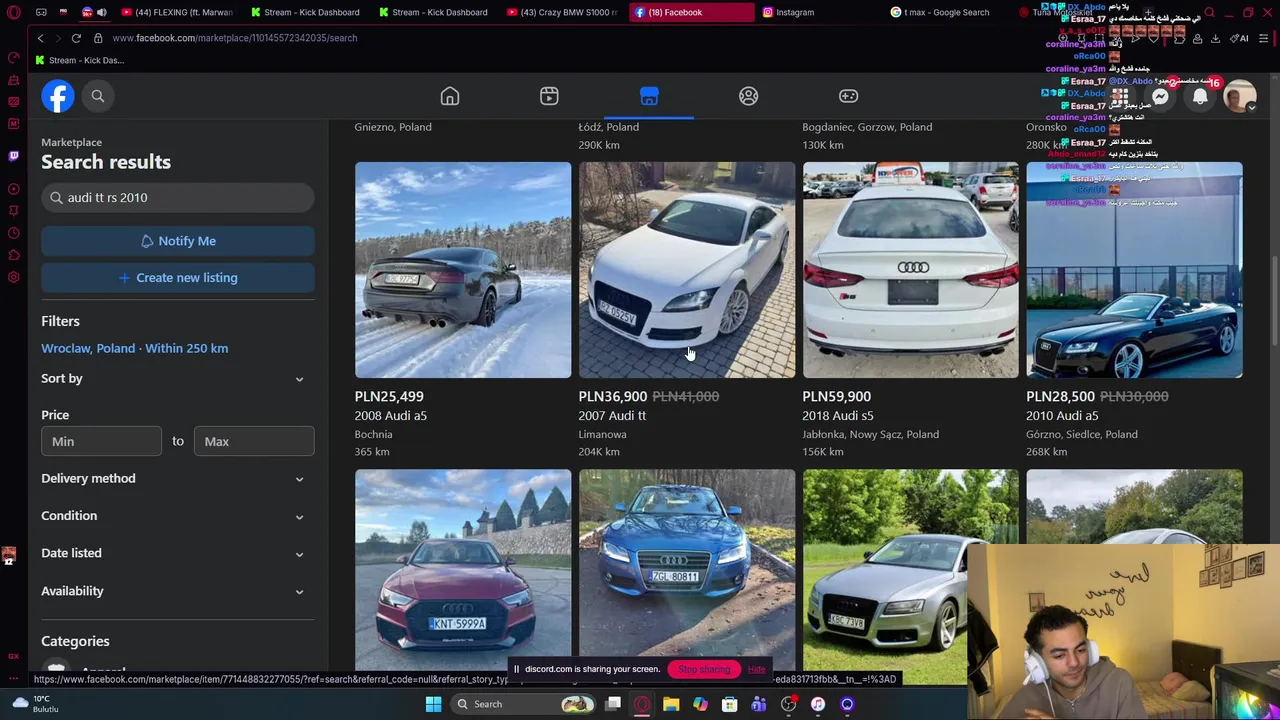Open the Windows Start button
The image size is (1280, 720).
tap(433, 704)
